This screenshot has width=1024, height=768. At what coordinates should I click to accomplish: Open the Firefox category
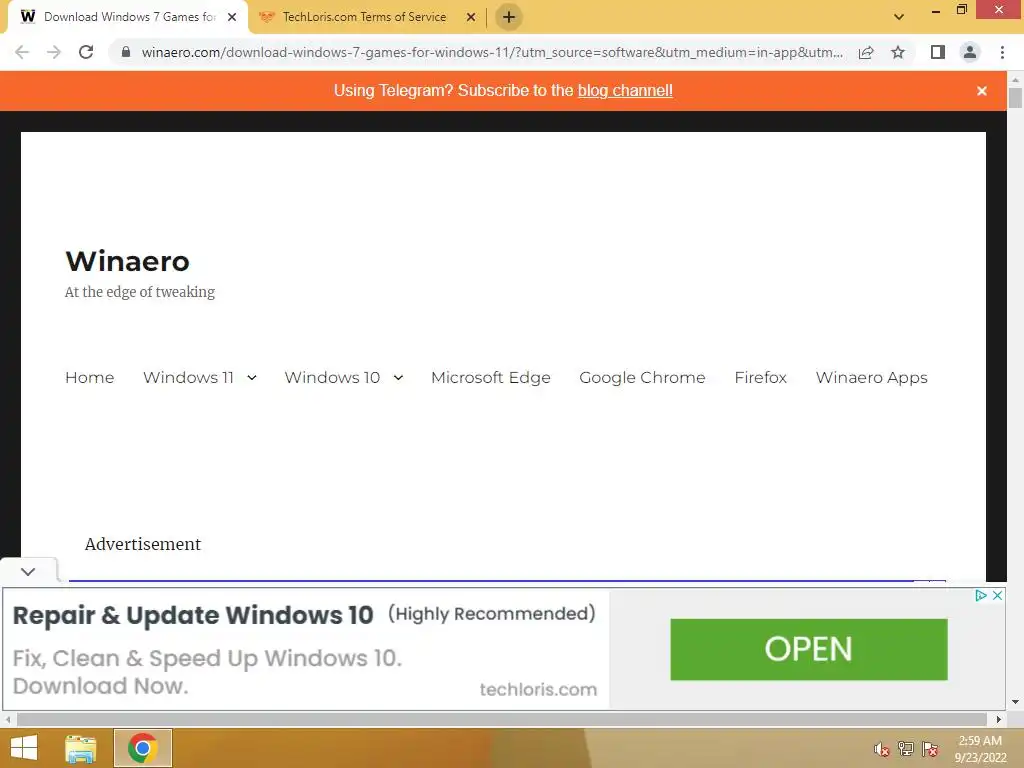(760, 377)
